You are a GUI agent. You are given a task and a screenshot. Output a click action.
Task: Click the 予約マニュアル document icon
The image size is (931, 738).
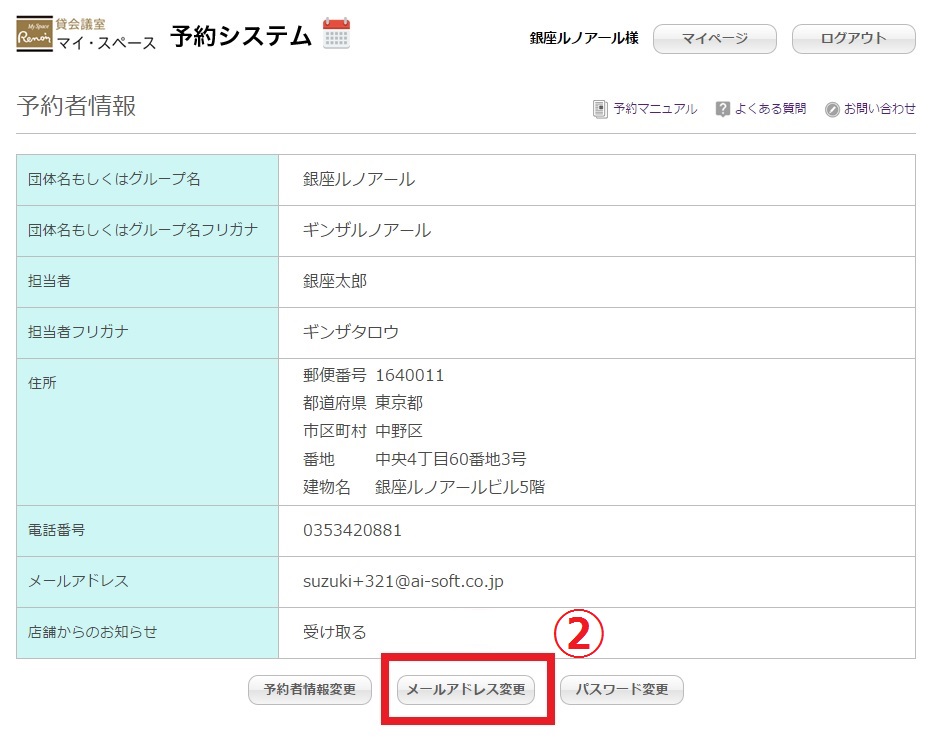(600, 109)
